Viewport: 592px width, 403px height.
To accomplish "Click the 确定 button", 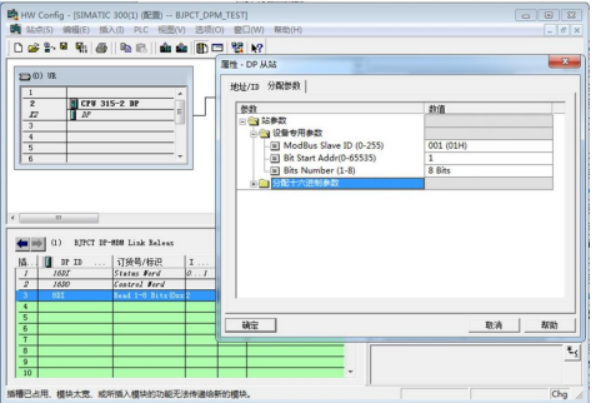I will [251, 325].
